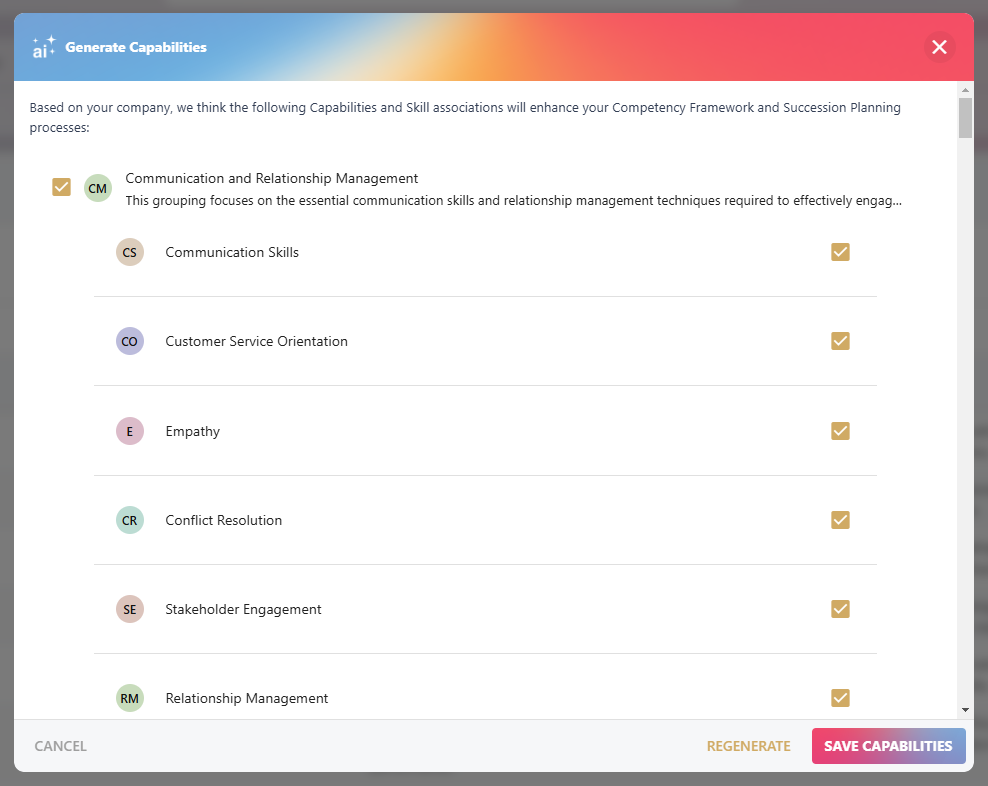Click the AI sparkle icon in header

click(44, 47)
